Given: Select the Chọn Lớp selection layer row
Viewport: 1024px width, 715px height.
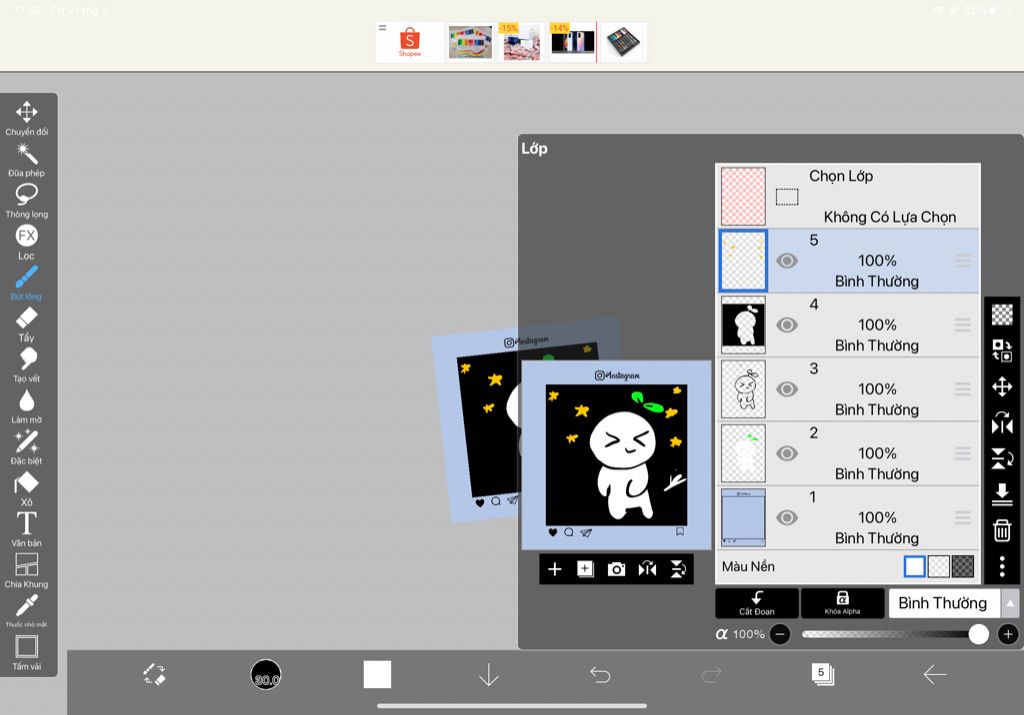Looking at the screenshot, I should tap(848, 195).
